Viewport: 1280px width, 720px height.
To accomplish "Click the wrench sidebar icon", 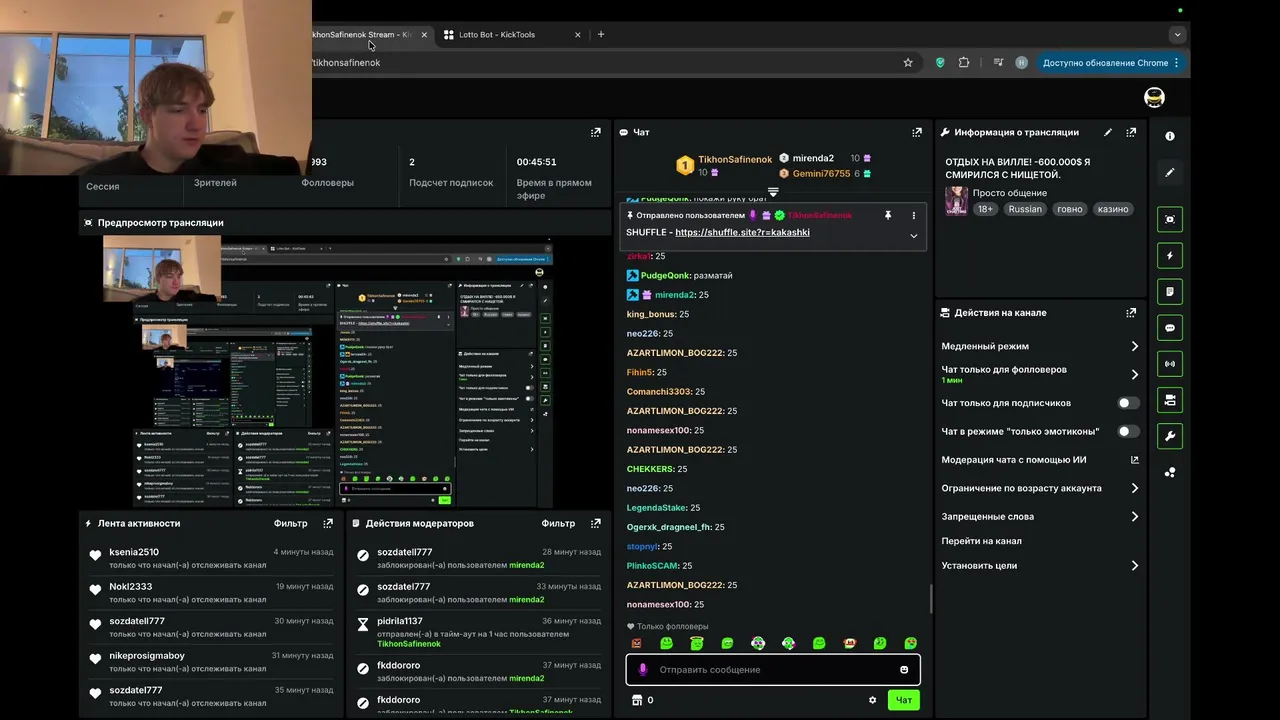I will tap(1170, 435).
